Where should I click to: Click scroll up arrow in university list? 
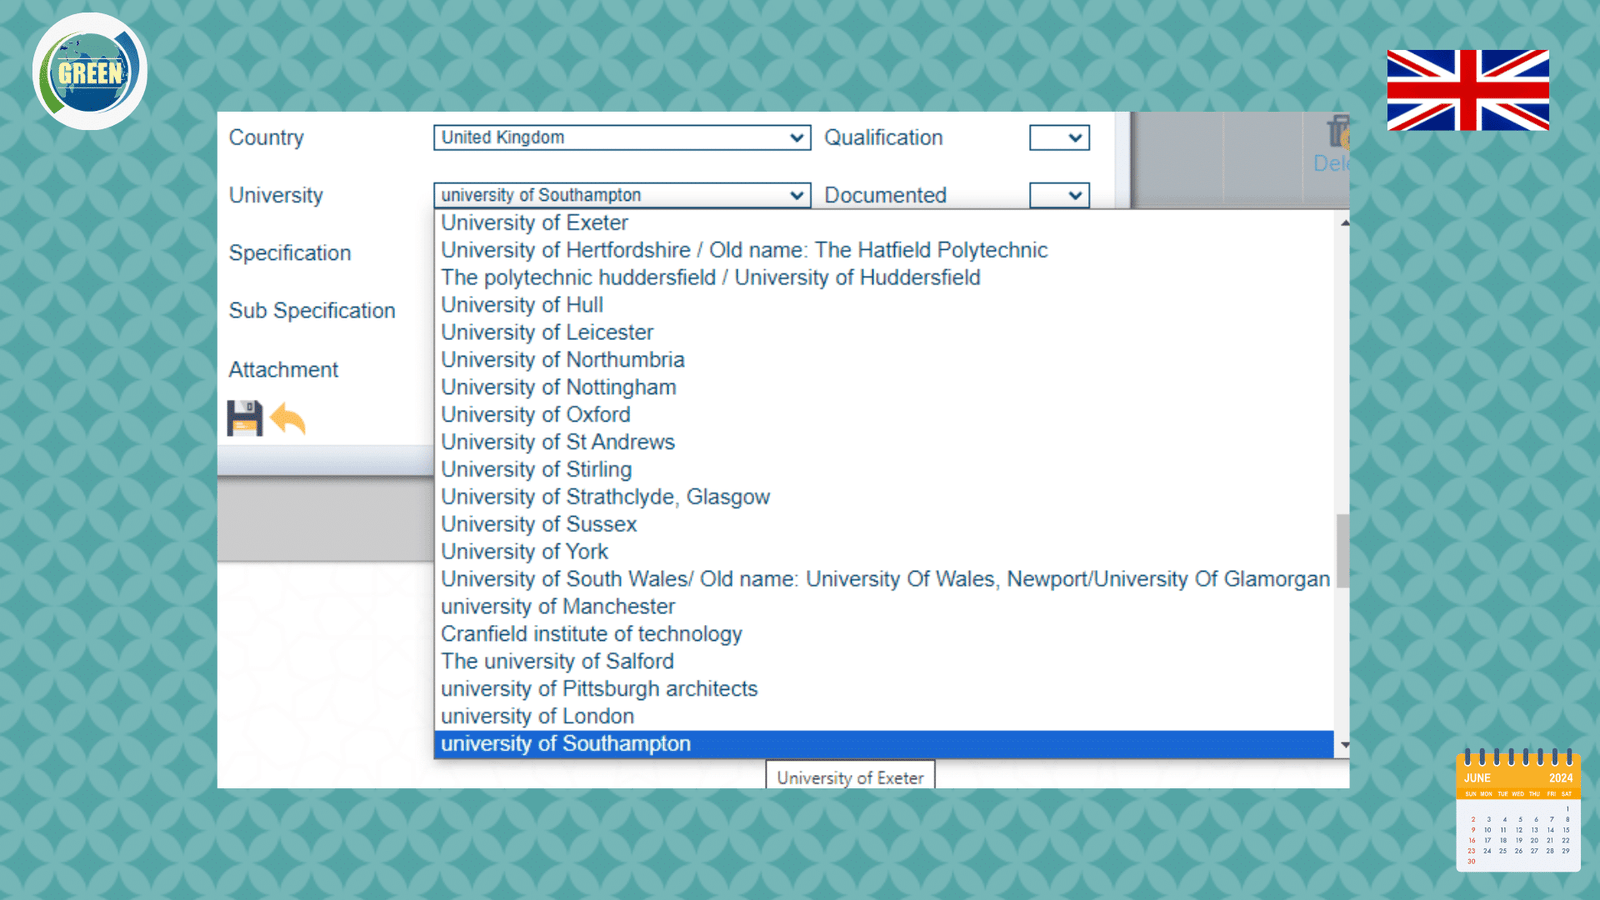point(1344,223)
